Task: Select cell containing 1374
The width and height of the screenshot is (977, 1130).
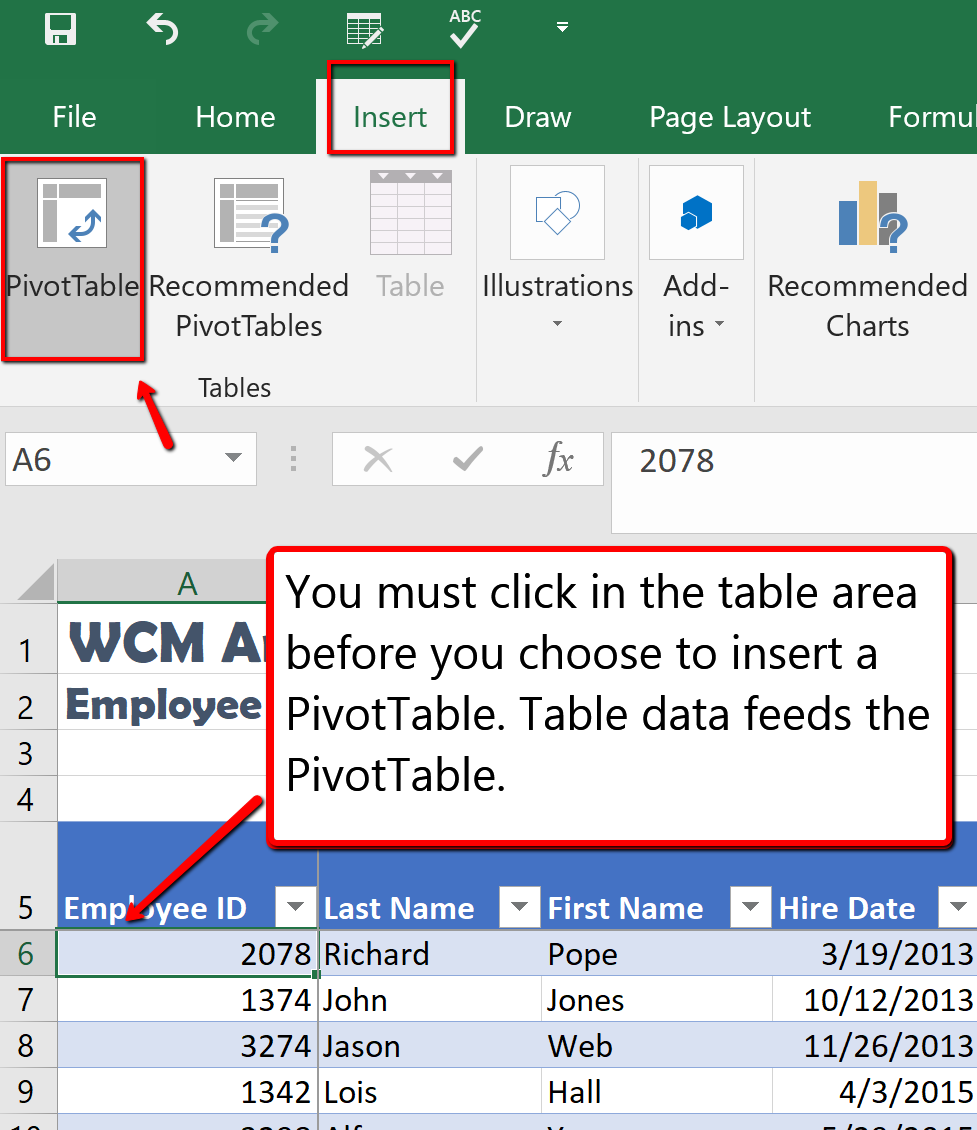Action: tap(187, 1000)
